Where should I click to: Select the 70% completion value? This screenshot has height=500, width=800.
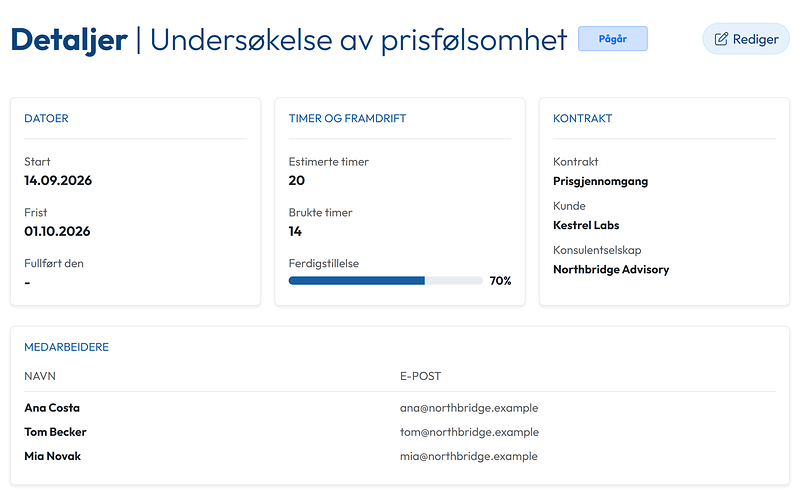(500, 281)
